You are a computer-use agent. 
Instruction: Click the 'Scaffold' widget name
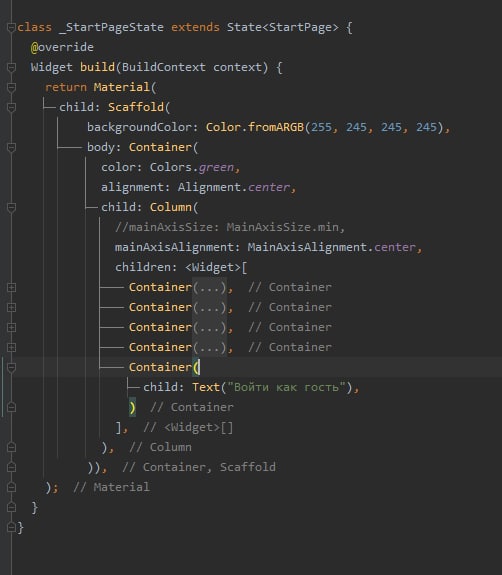136,107
